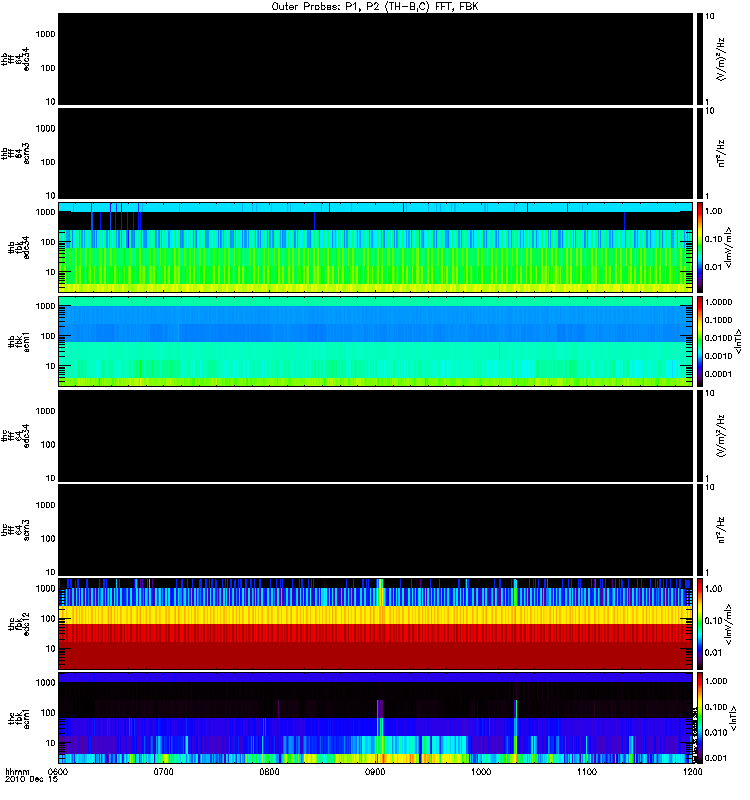Click the thc fbk edc12 rainbow color bar
750x800 pixels.
pos(700,623)
